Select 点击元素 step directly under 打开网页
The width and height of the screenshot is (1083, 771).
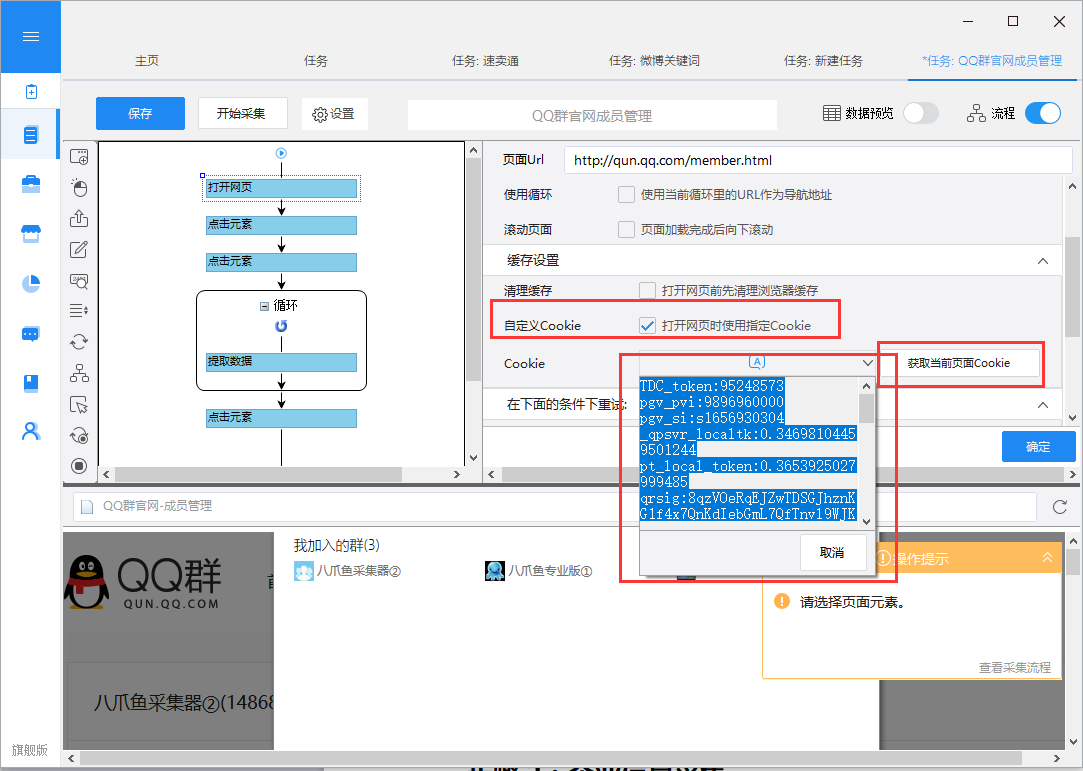(281, 225)
